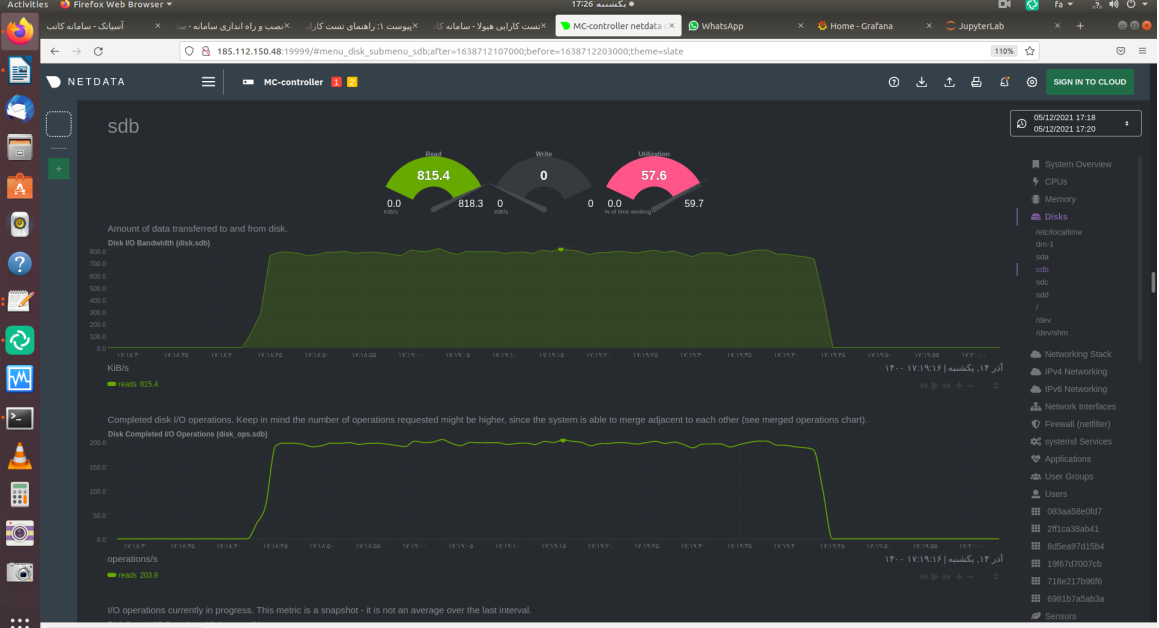This screenshot has height=628, width=1159.
Task: Go back in Firefox
Action: click(x=55, y=52)
